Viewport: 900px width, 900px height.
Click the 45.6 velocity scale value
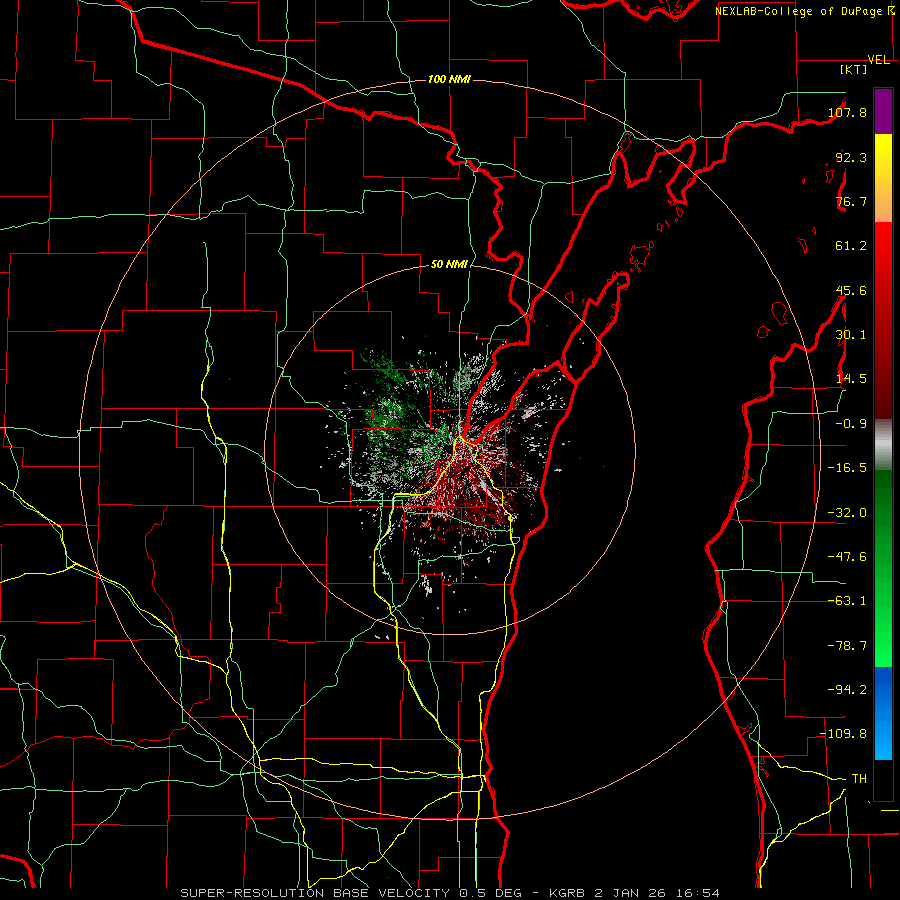(851, 290)
